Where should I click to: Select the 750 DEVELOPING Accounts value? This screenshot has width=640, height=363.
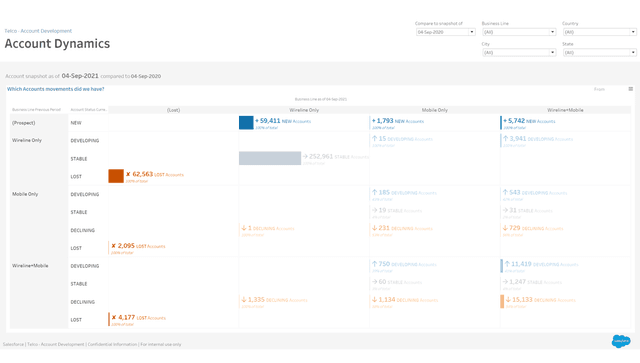[x=404, y=264]
